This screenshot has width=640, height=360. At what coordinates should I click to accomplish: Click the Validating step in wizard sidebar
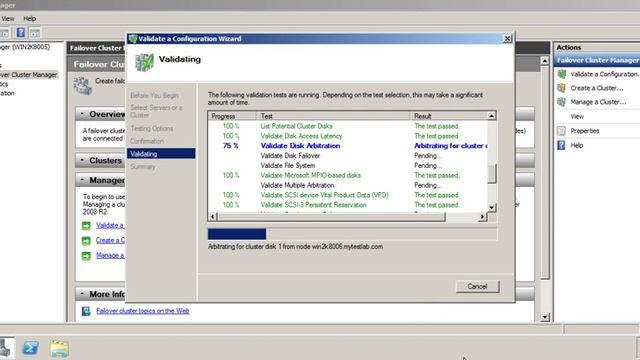161,154
